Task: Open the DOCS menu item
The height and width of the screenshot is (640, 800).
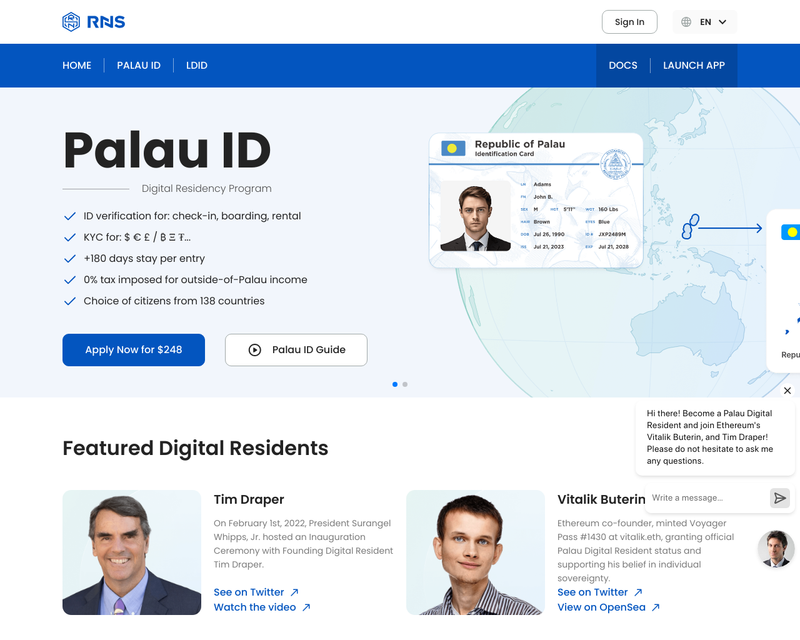Action: tap(622, 65)
